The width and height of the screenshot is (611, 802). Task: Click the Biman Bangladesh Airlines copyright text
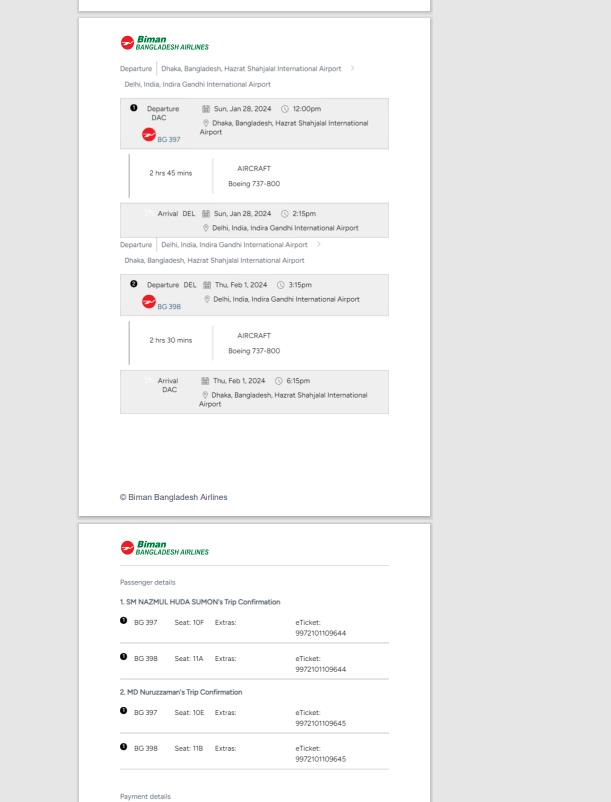(173, 497)
